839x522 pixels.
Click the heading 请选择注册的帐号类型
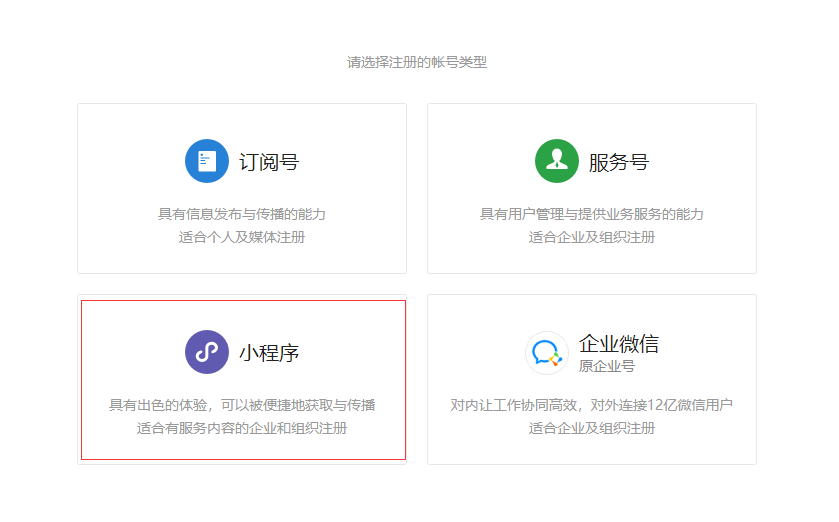tap(417, 63)
